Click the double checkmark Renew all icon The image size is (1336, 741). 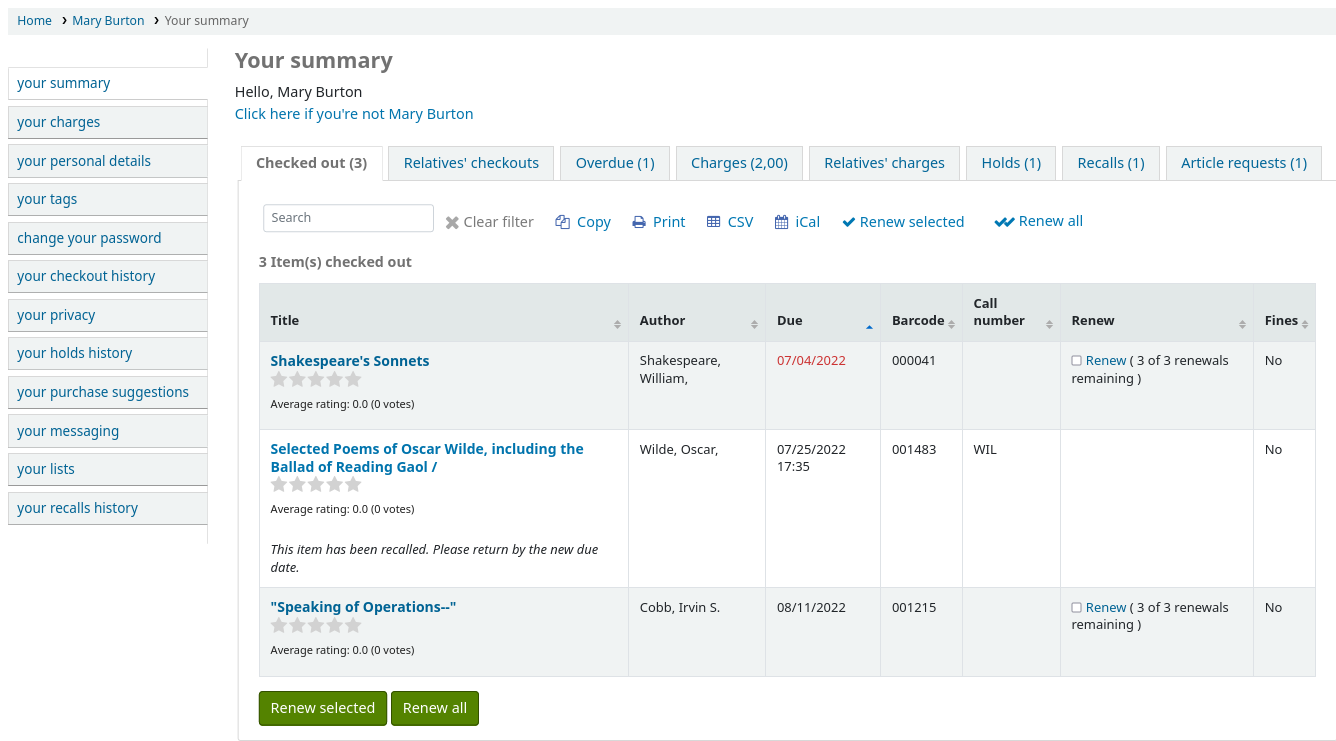(1004, 221)
